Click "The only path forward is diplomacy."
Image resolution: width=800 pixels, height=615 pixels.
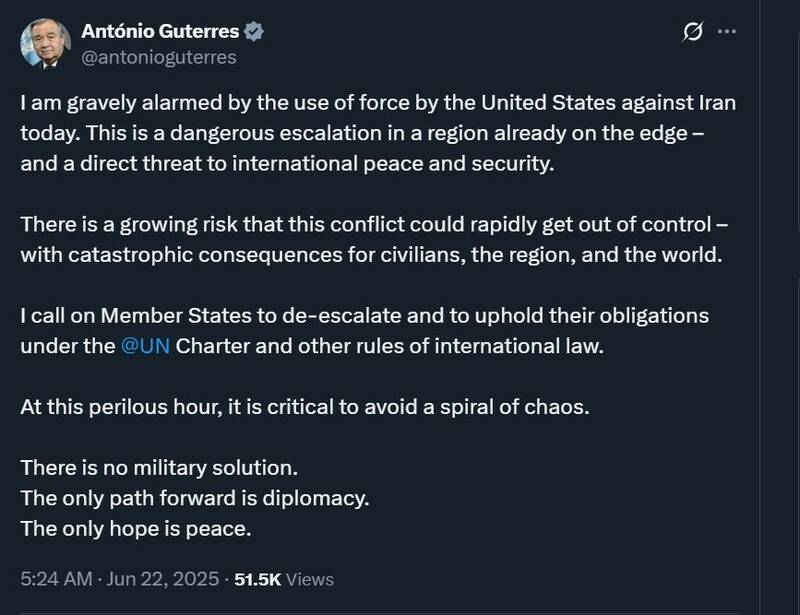tap(187, 497)
